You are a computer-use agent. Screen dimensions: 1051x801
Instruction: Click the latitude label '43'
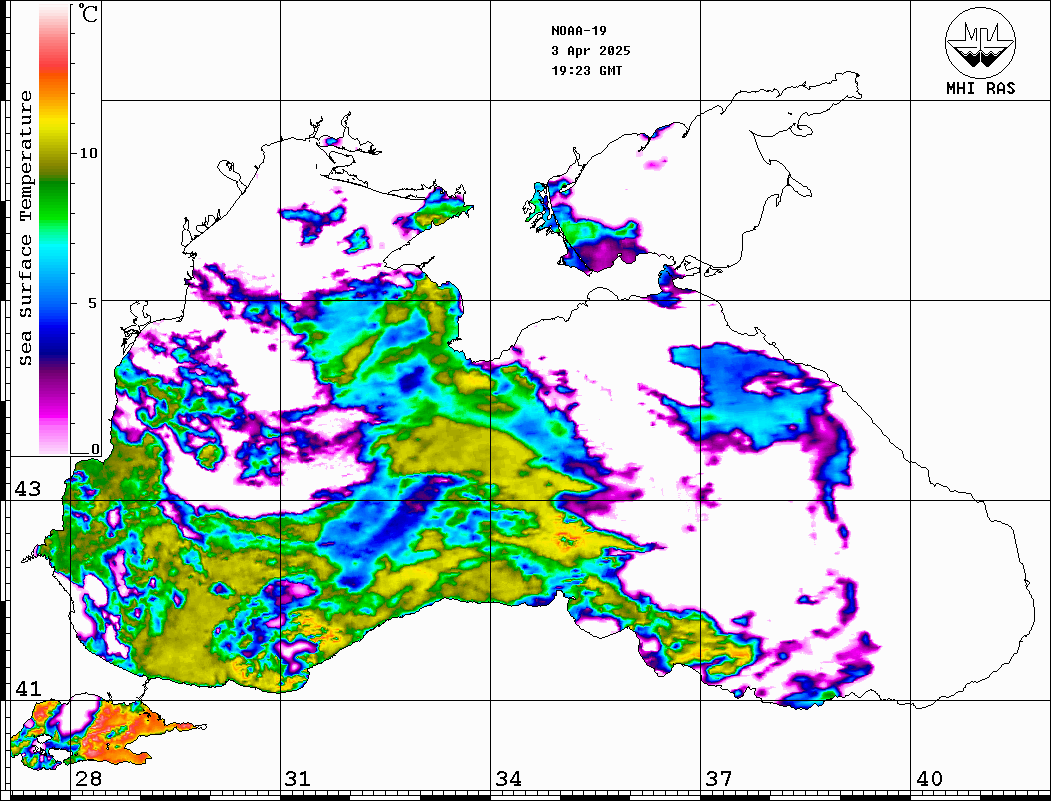click(28, 489)
